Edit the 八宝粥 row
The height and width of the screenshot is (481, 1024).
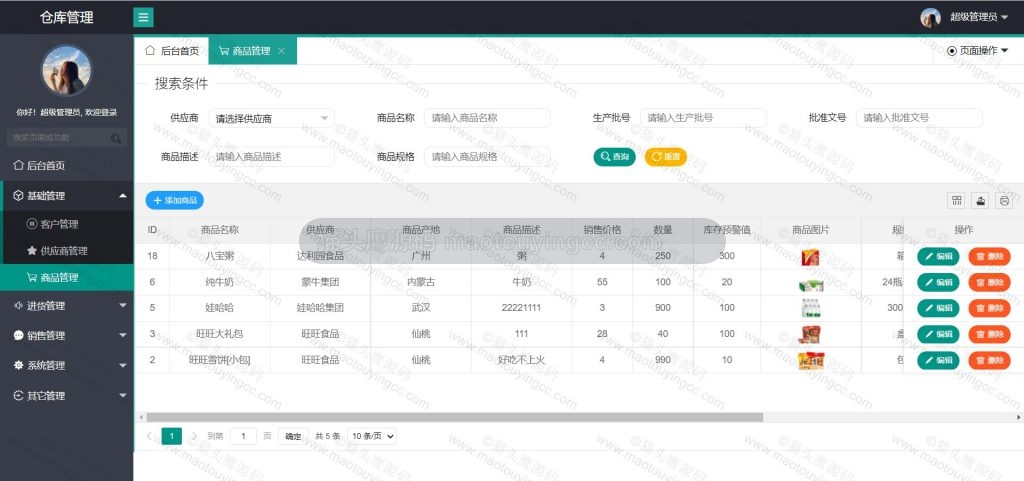[938, 256]
